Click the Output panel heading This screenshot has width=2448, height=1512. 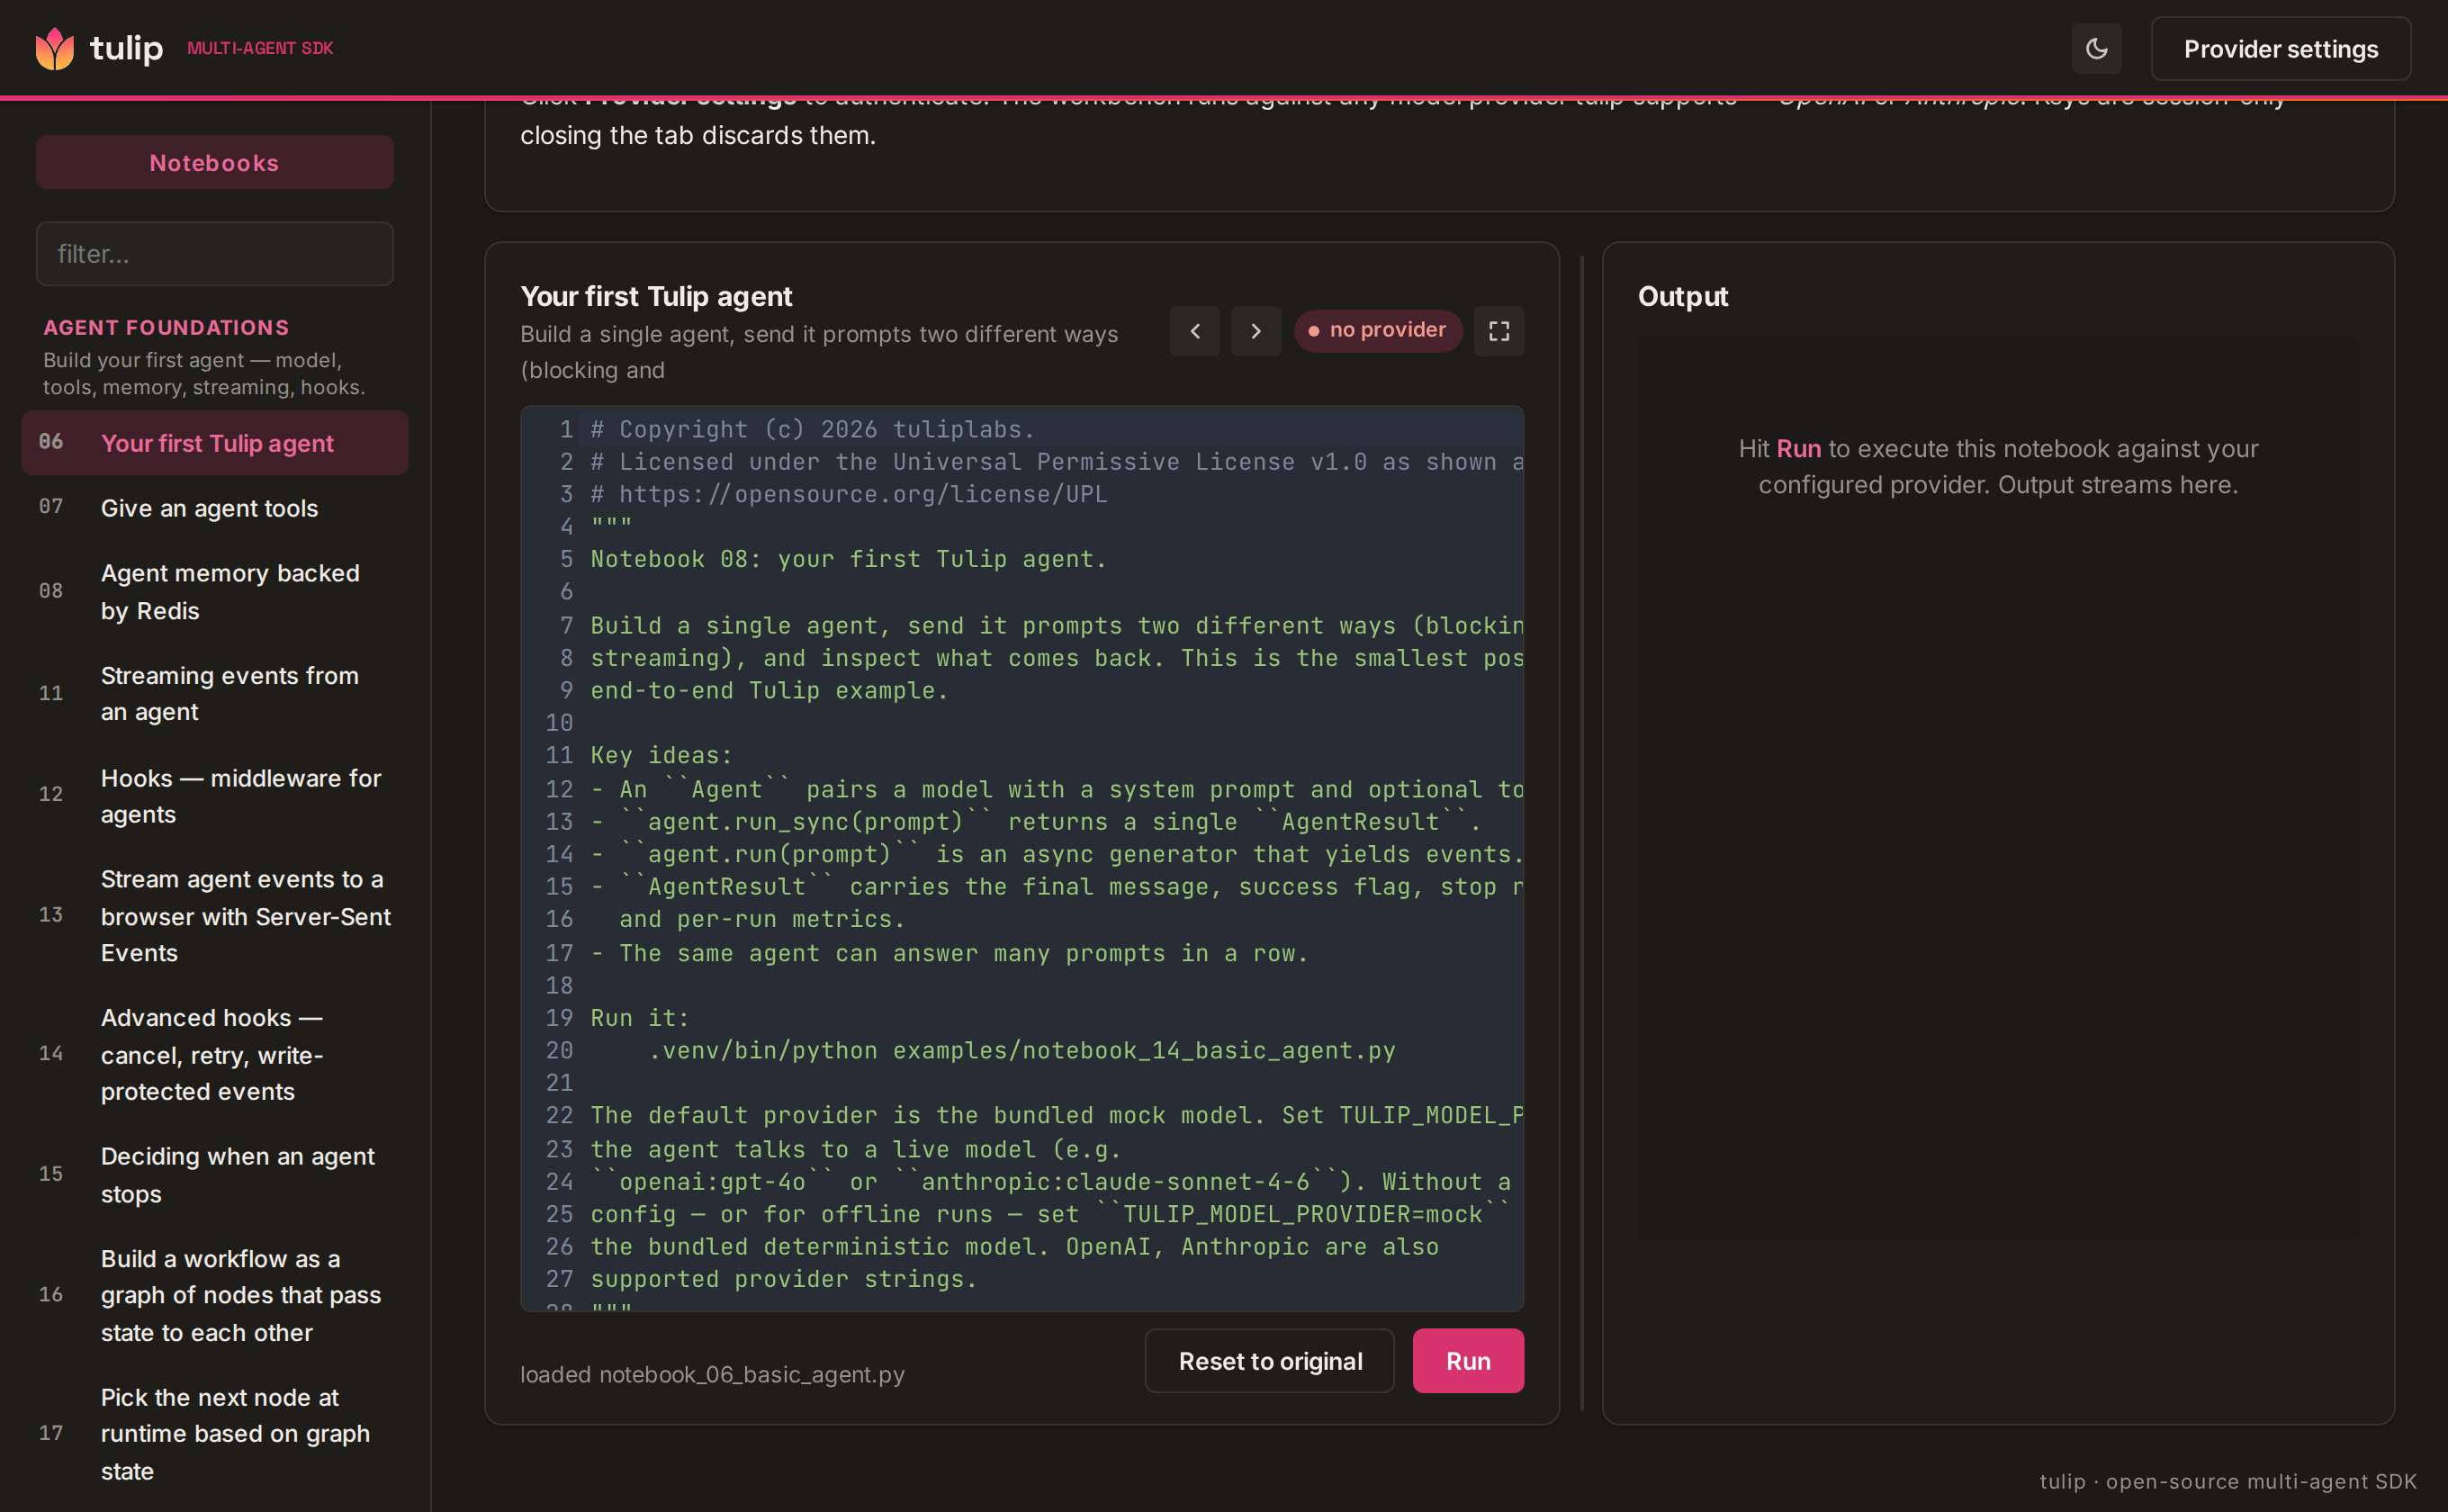(x=1682, y=296)
